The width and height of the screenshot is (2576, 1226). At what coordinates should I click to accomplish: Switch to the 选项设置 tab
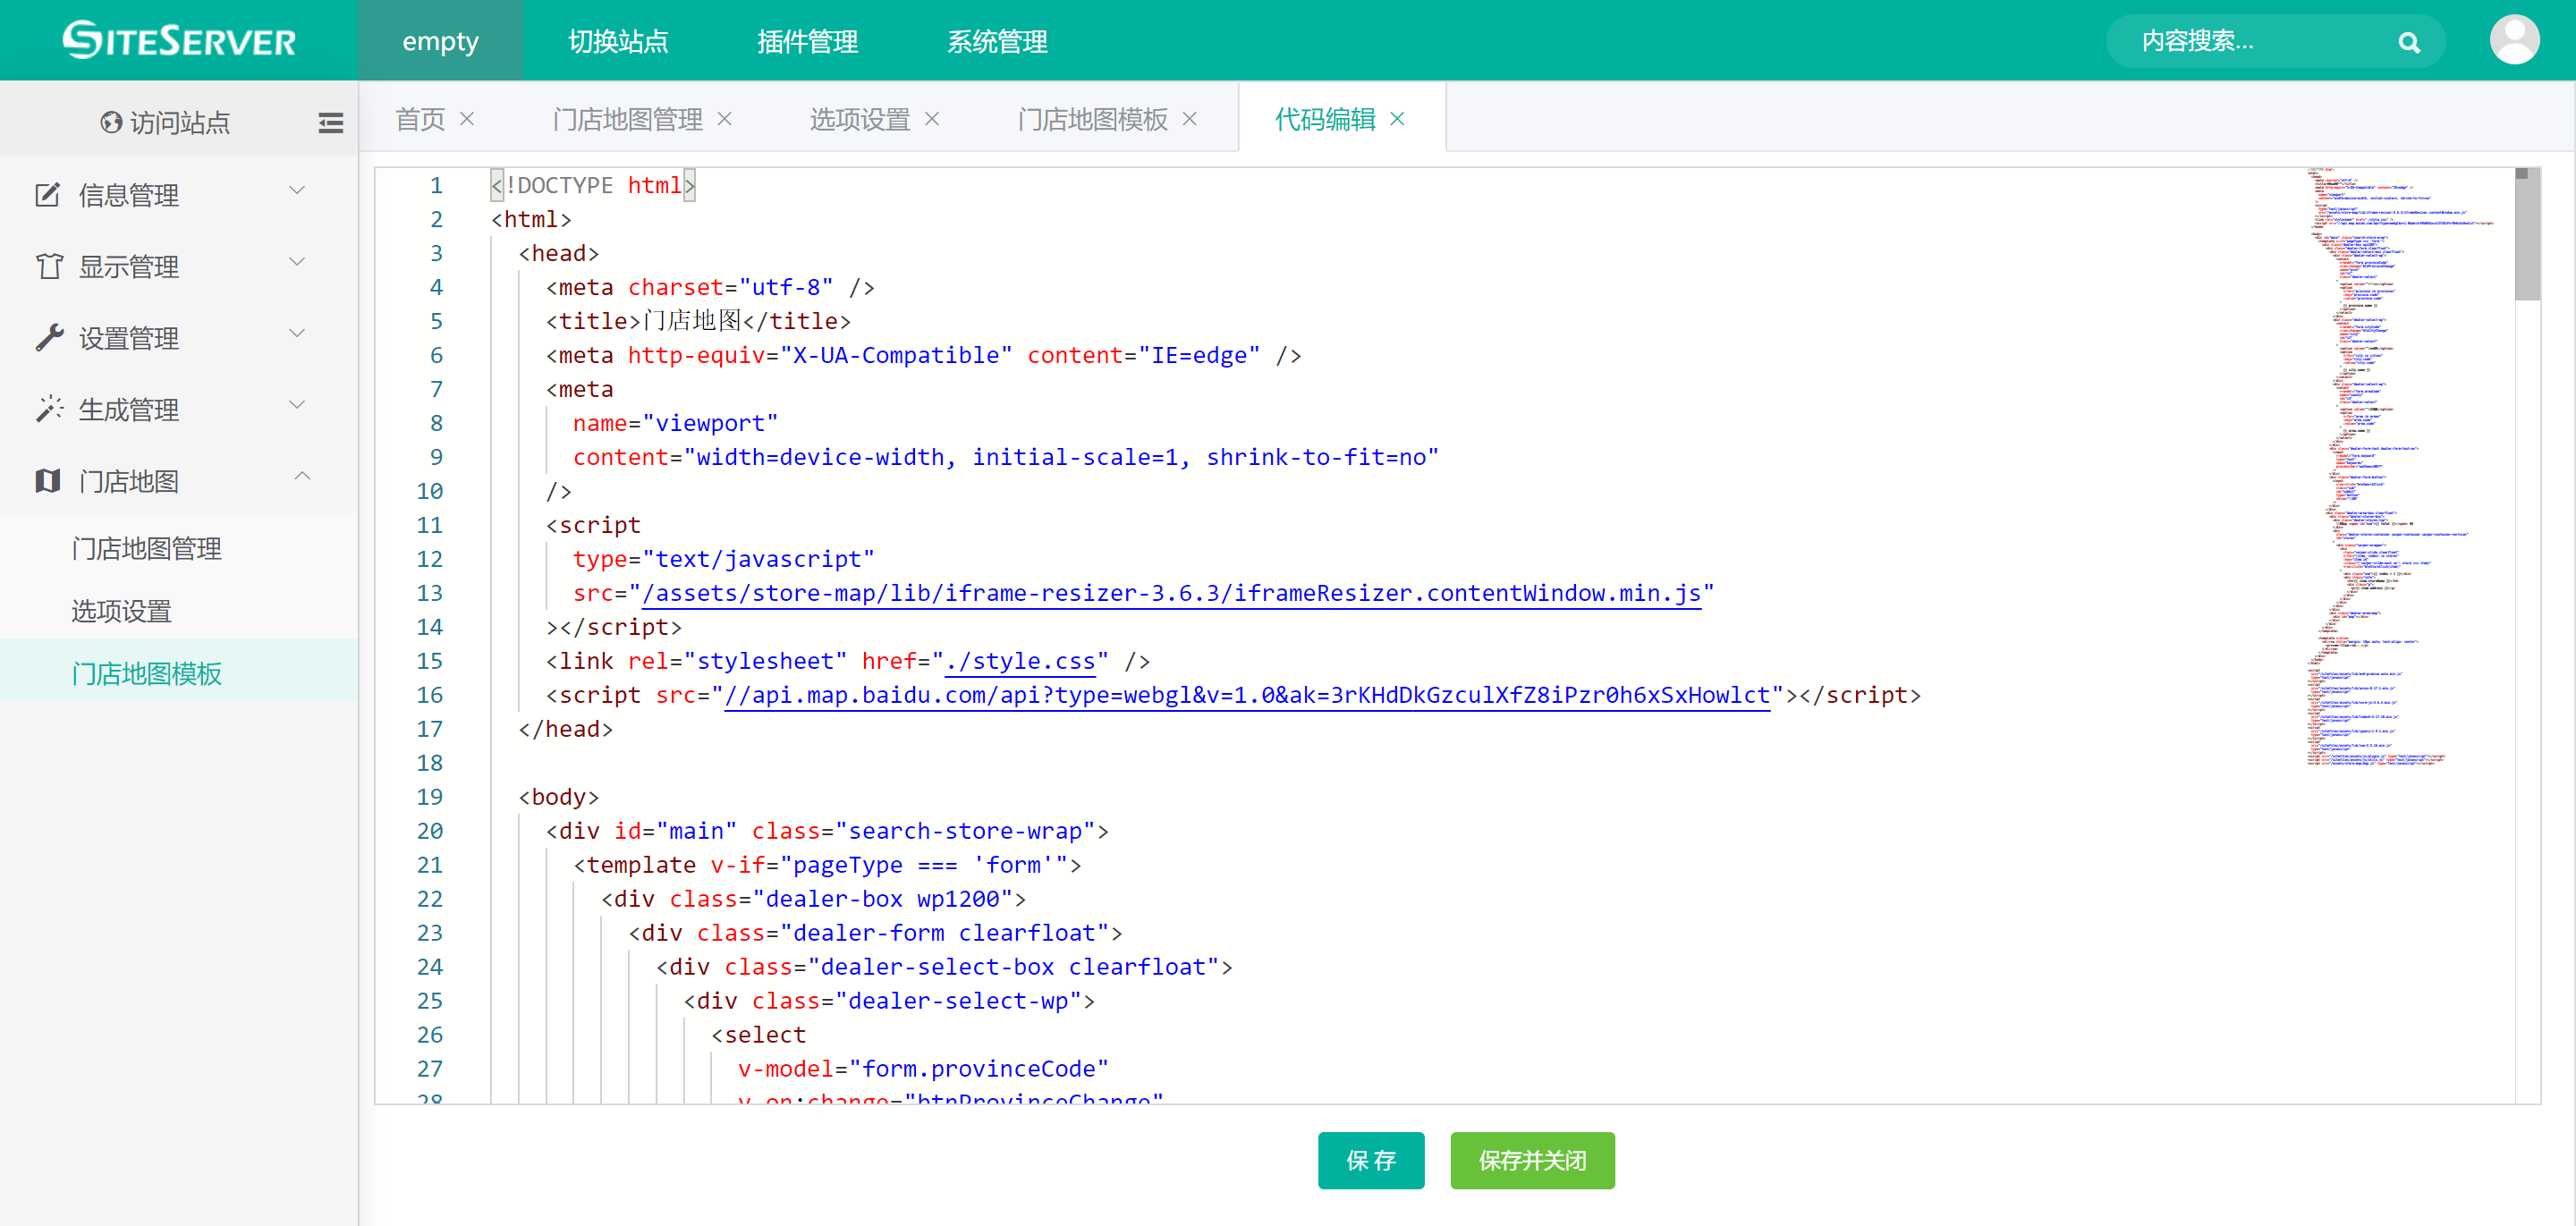(859, 119)
